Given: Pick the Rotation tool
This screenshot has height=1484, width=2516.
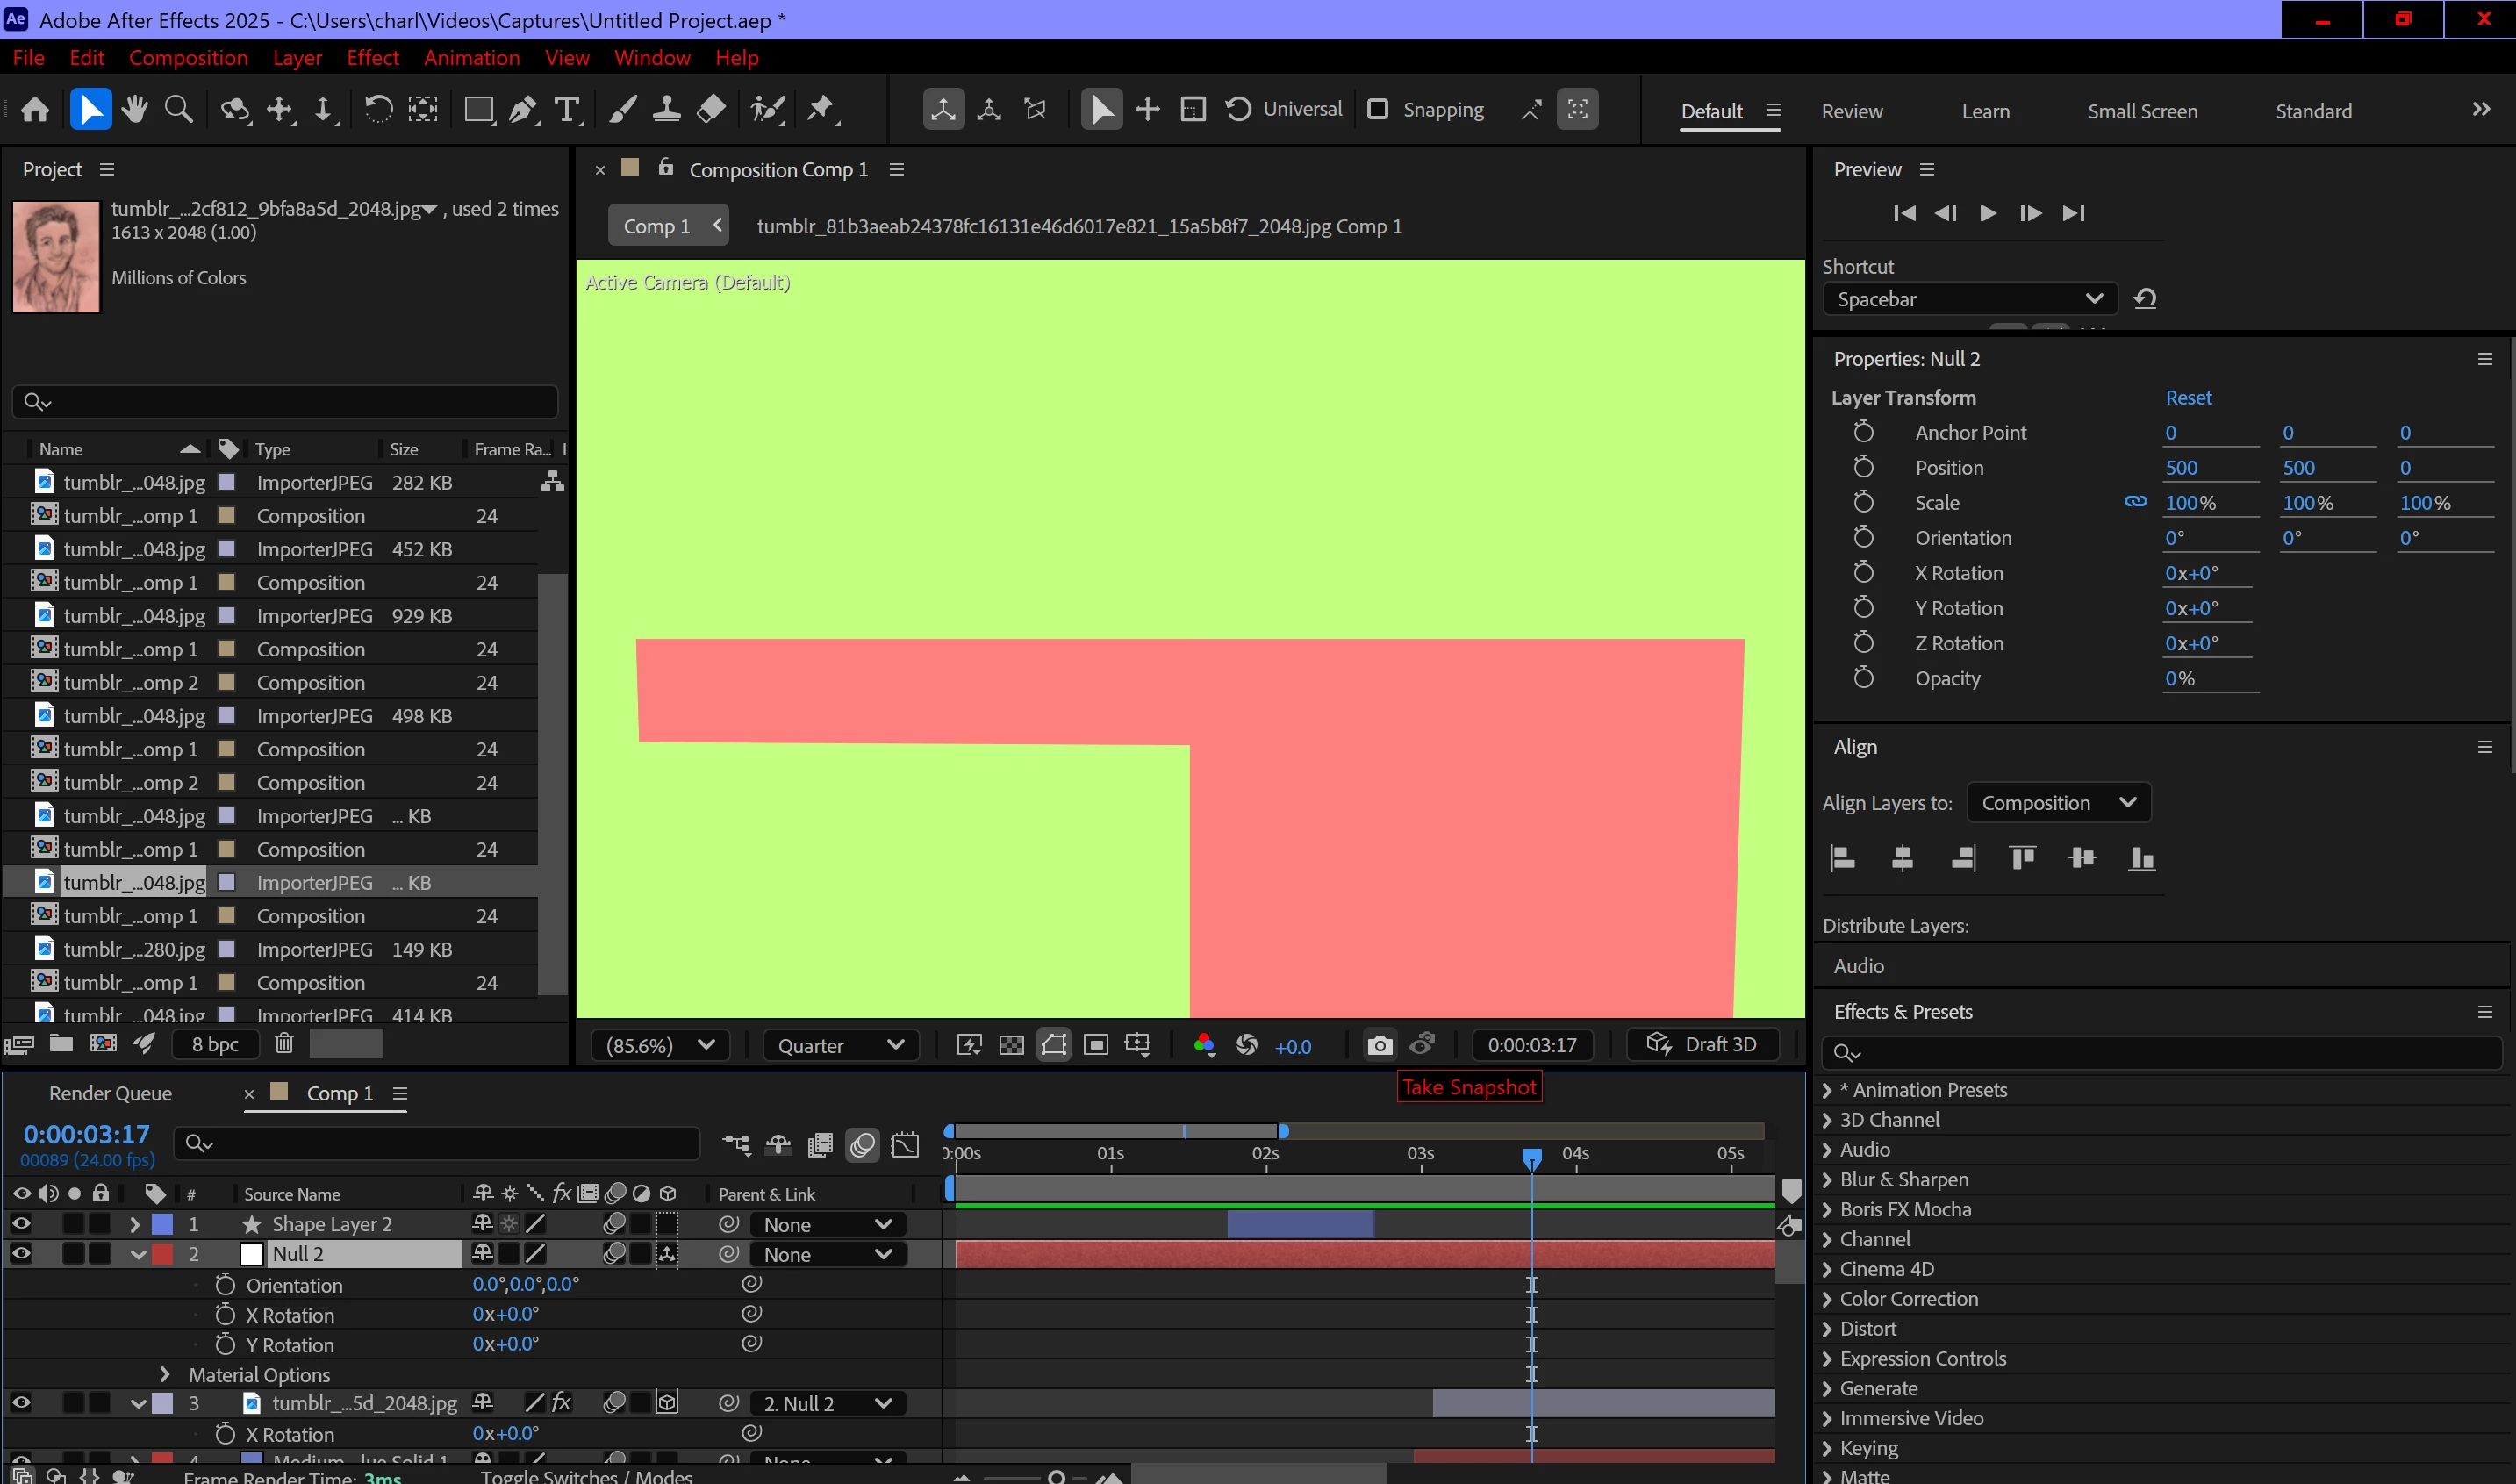Looking at the screenshot, I should [x=378, y=109].
